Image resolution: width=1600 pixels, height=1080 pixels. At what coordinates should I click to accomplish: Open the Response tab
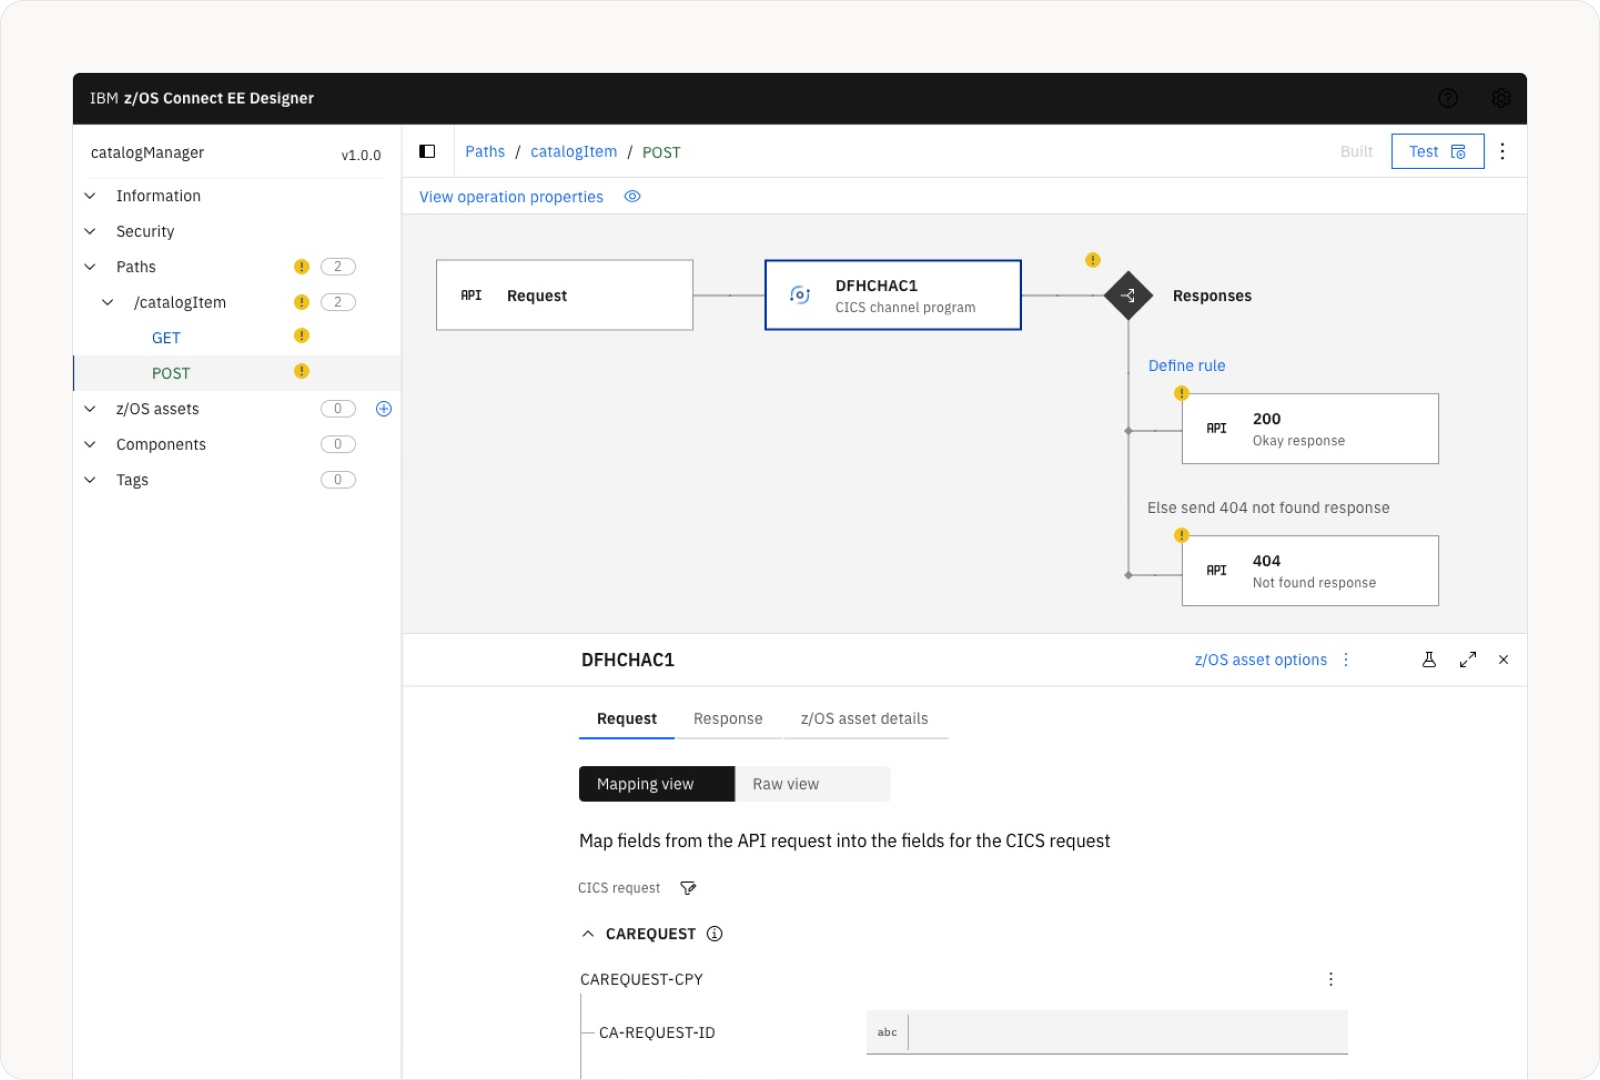point(728,719)
